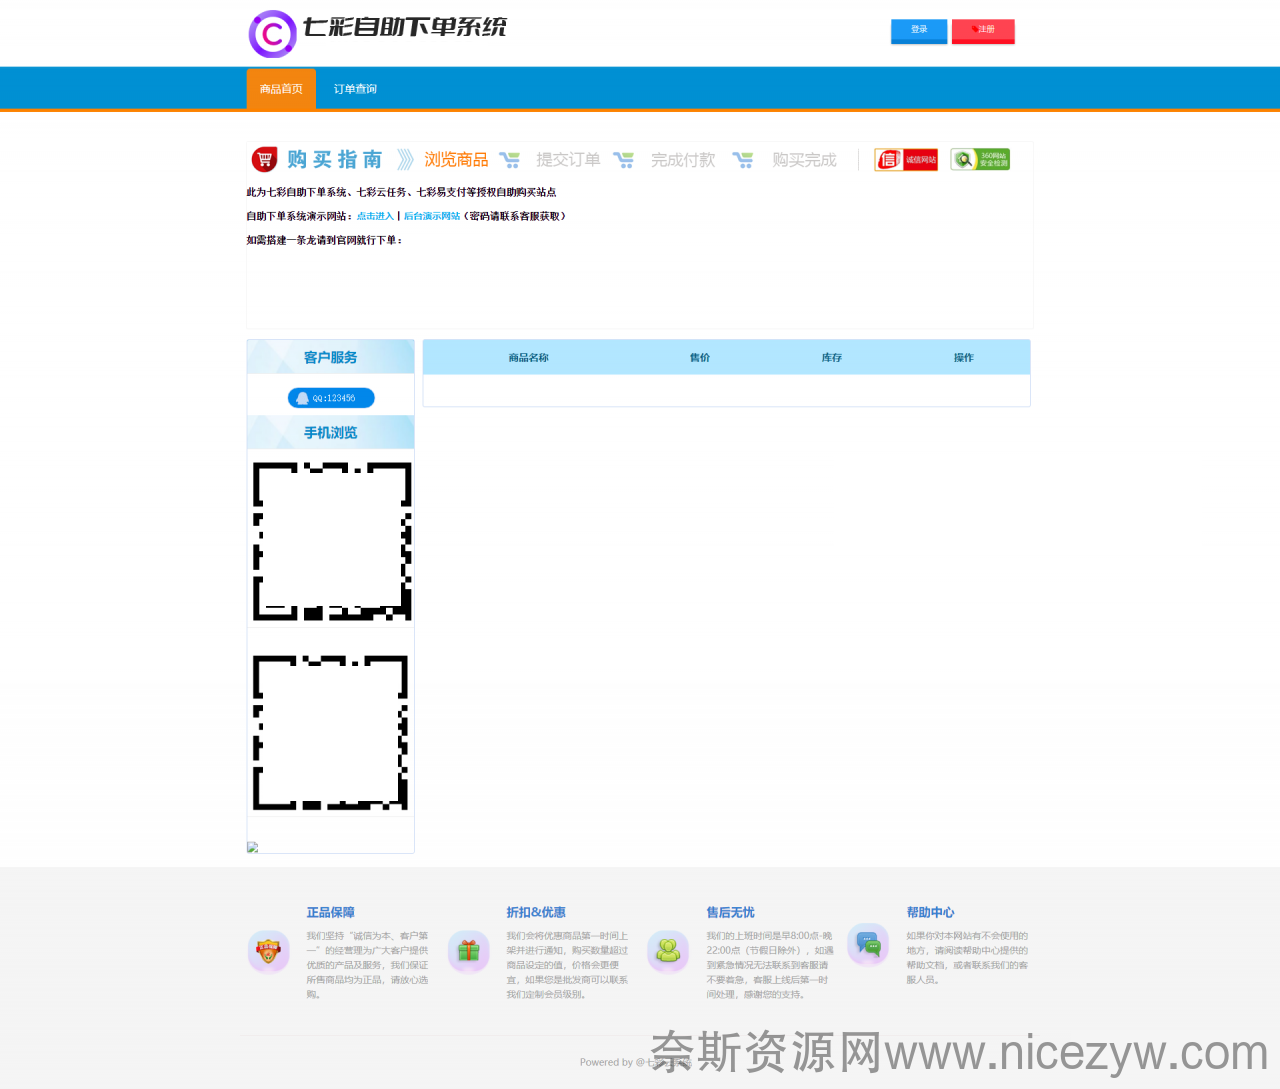The height and width of the screenshot is (1089, 1280).
Task: Click the 诚信网站 badge
Action: (906, 160)
